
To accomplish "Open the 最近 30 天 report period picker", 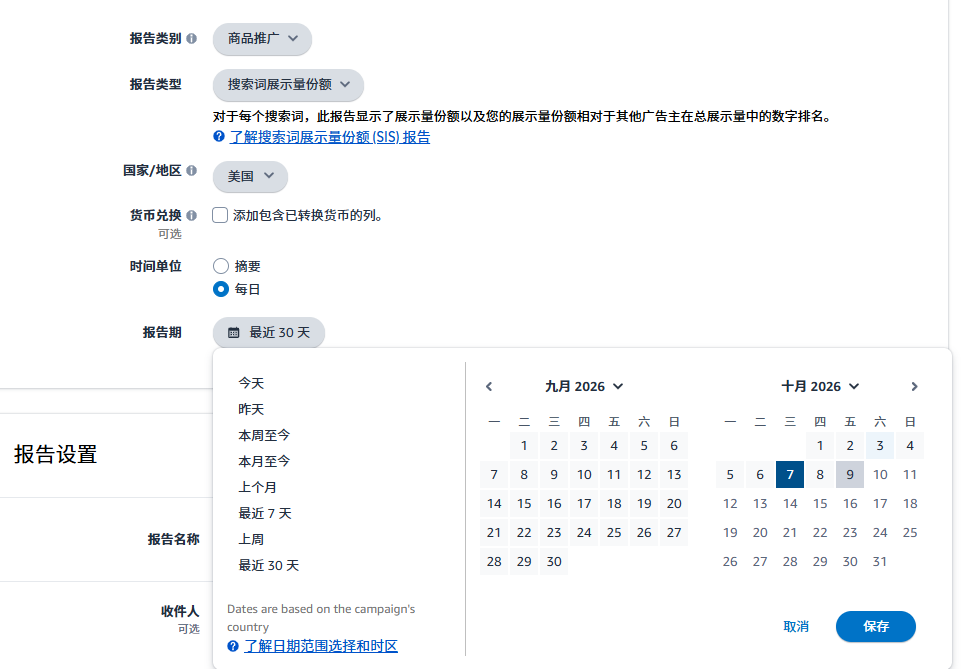I will (x=269, y=333).
